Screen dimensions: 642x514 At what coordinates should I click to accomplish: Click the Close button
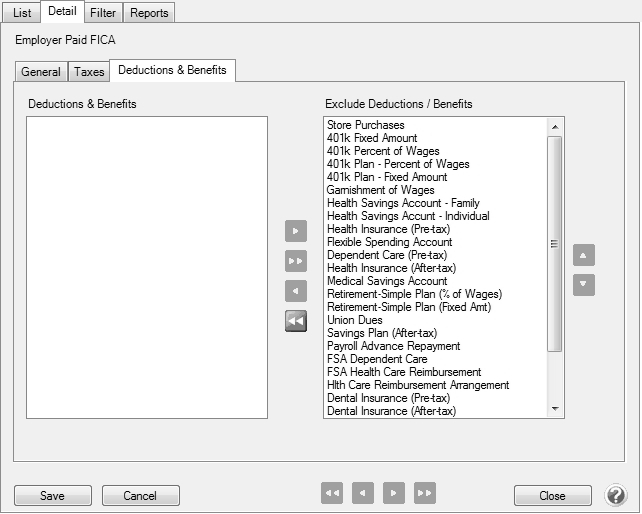pyautogui.click(x=551, y=496)
